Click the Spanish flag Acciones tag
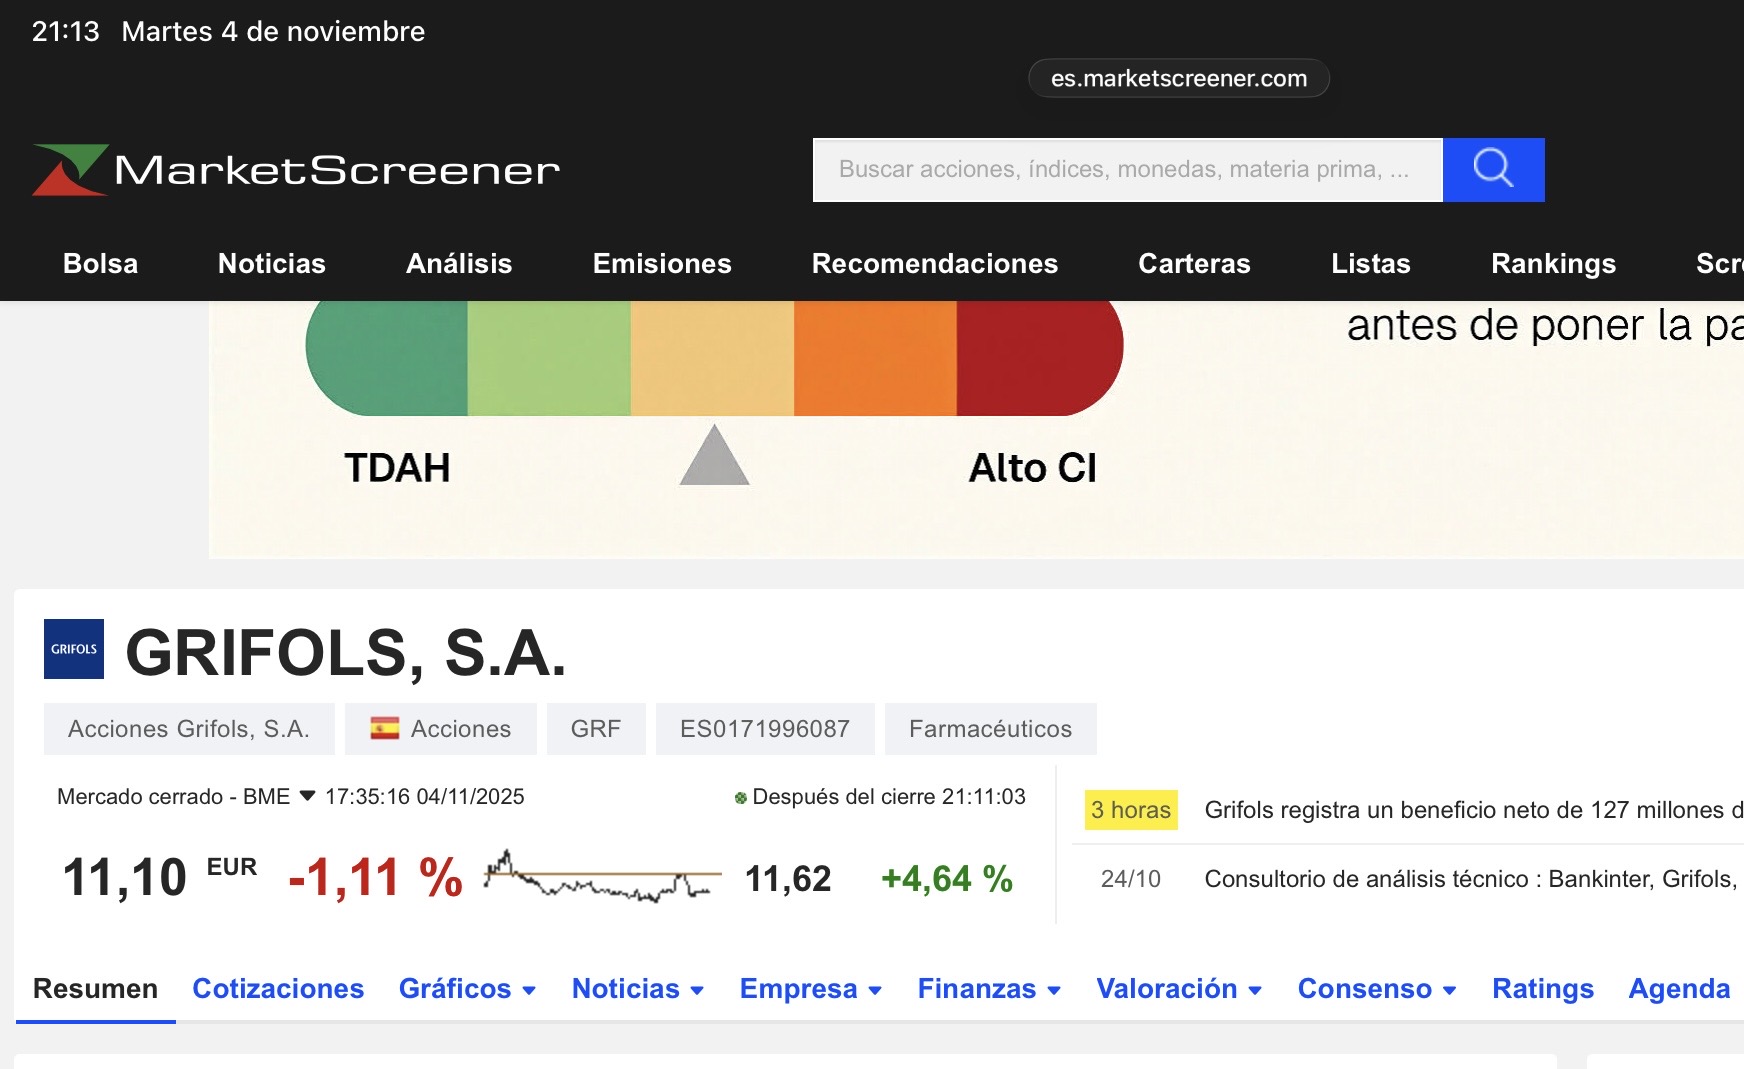The height and width of the screenshot is (1069, 1744). click(440, 729)
